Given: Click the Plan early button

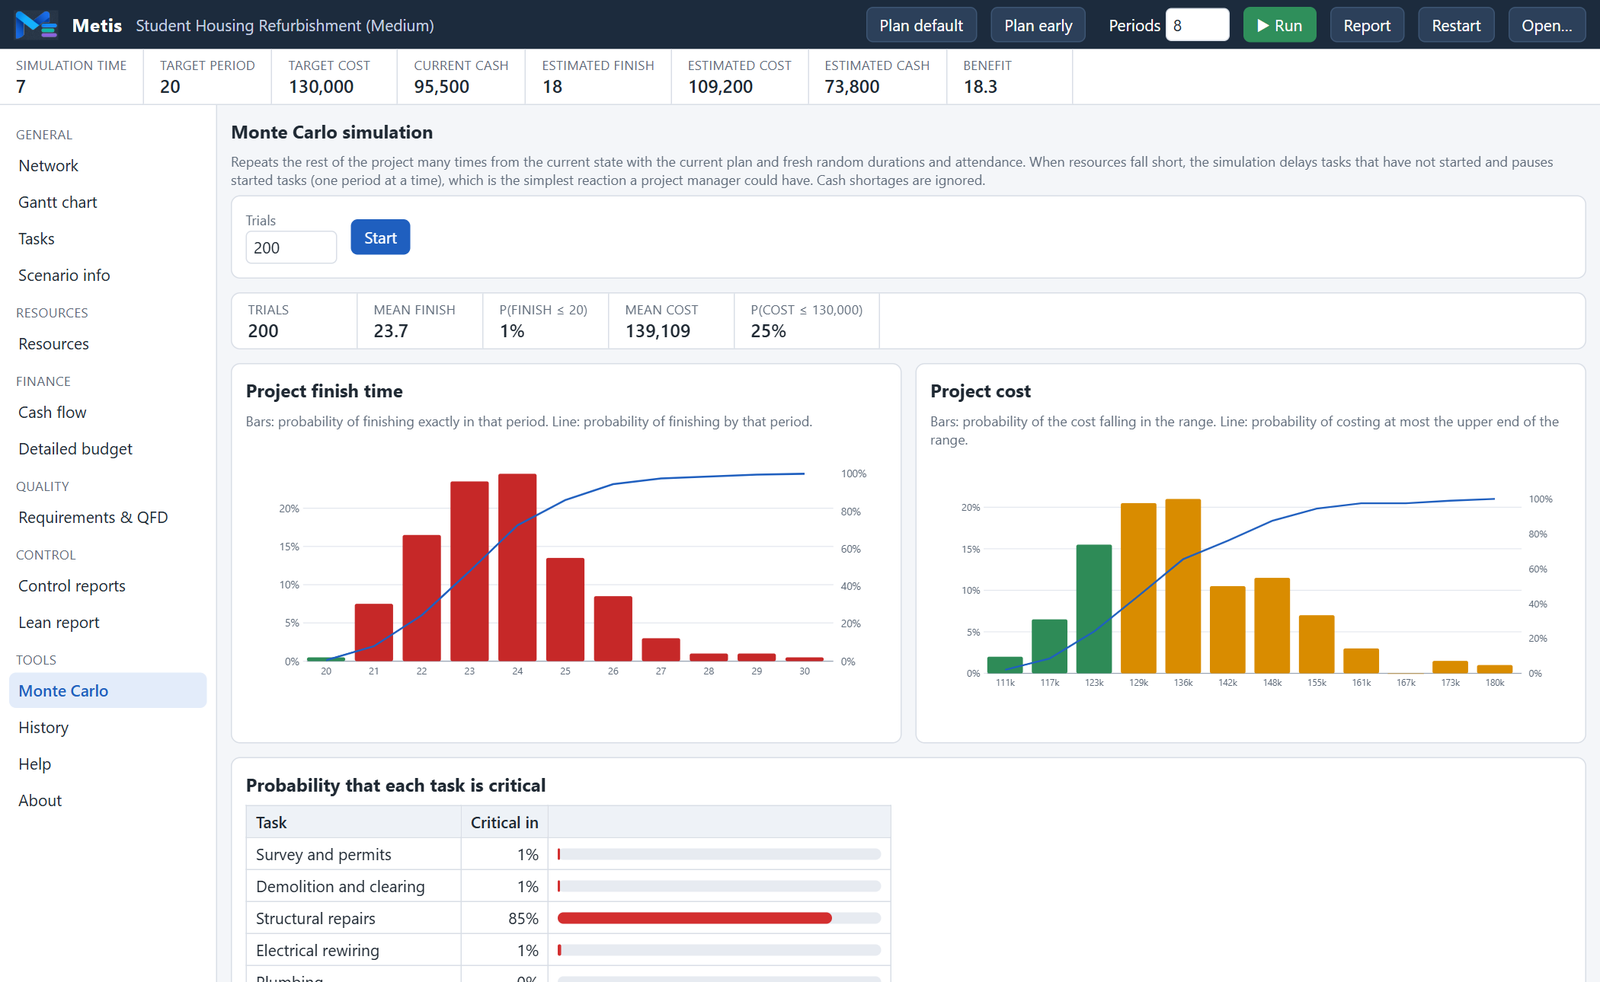Looking at the screenshot, I should click(x=1038, y=25).
